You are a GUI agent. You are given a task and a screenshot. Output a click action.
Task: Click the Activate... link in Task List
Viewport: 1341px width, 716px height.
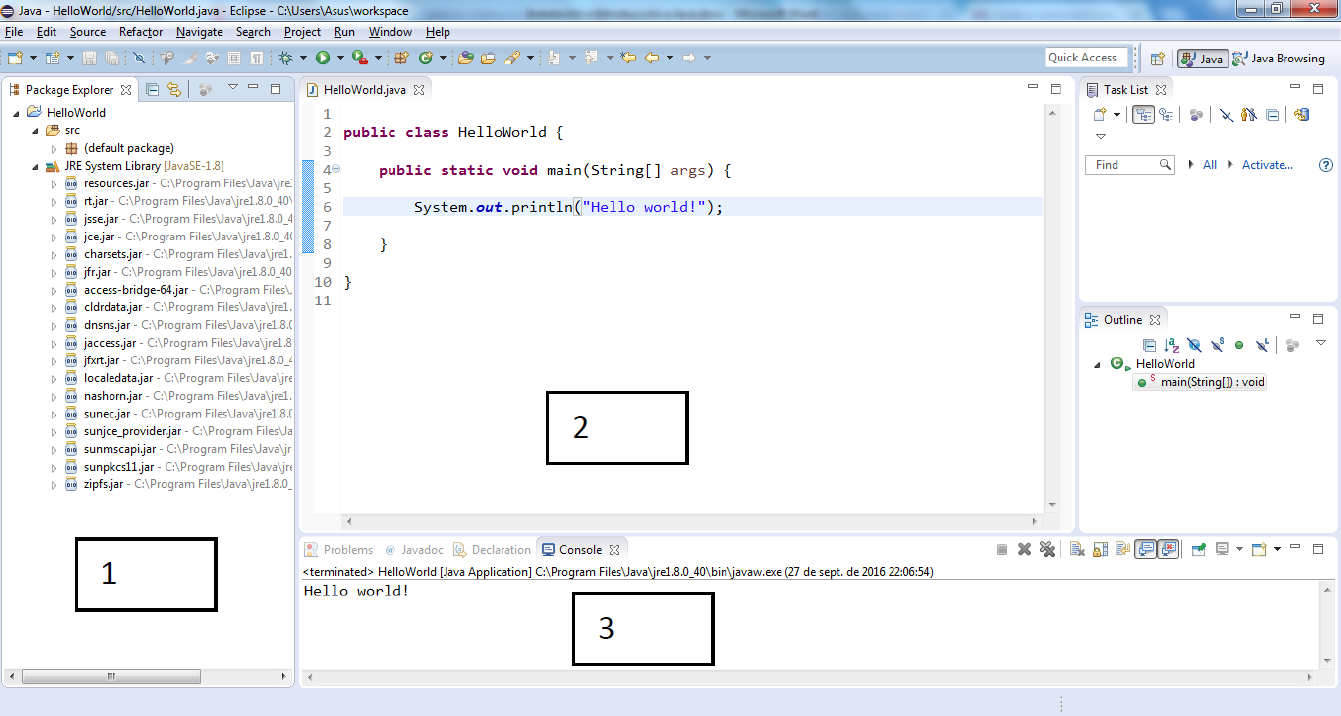(1267, 165)
